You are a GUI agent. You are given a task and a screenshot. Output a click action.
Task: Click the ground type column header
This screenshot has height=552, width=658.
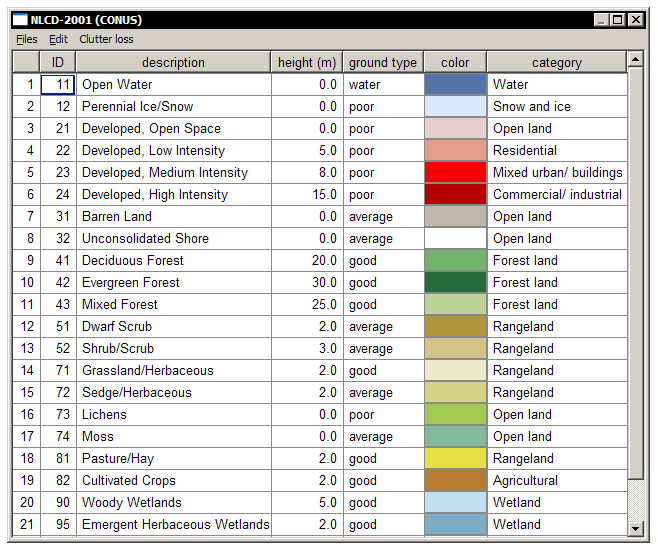(382, 62)
